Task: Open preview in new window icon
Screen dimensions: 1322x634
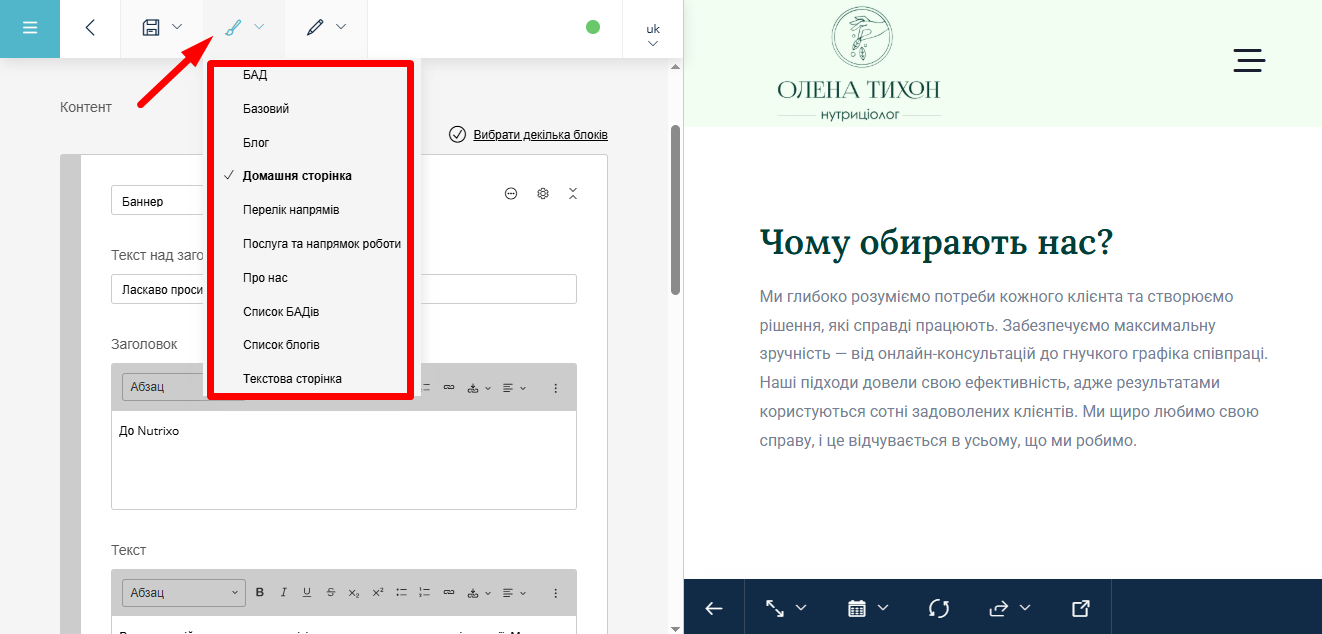Action: pyautogui.click(x=1080, y=608)
